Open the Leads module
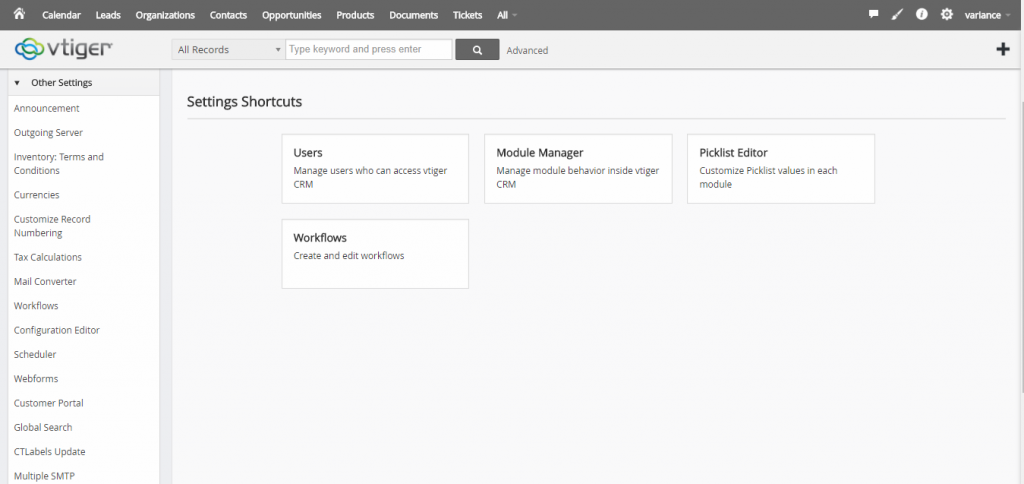The height and width of the screenshot is (484, 1024). pyautogui.click(x=108, y=15)
